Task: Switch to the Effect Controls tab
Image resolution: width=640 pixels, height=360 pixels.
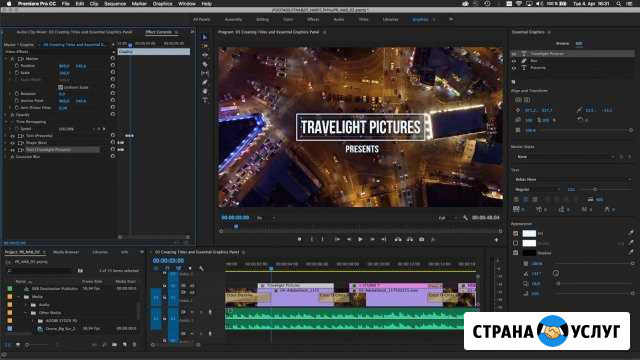Action: [159, 32]
